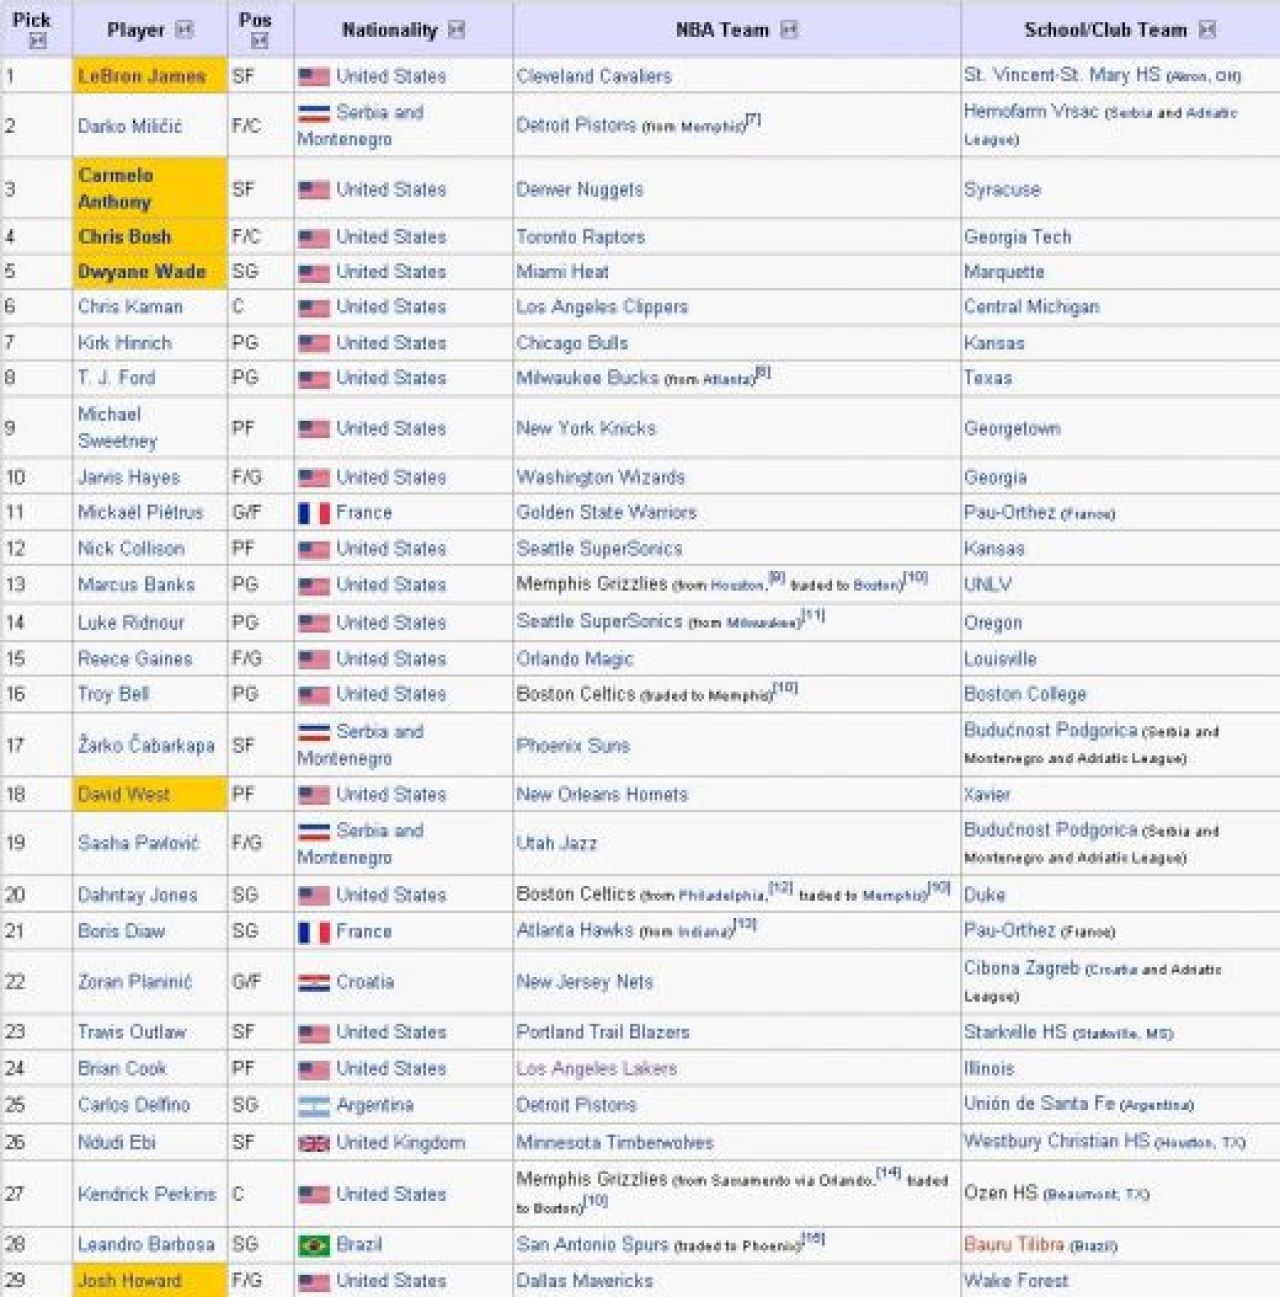The image size is (1280, 1297).
Task: Click Mickaël Piétrus player link
Action: point(140,513)
